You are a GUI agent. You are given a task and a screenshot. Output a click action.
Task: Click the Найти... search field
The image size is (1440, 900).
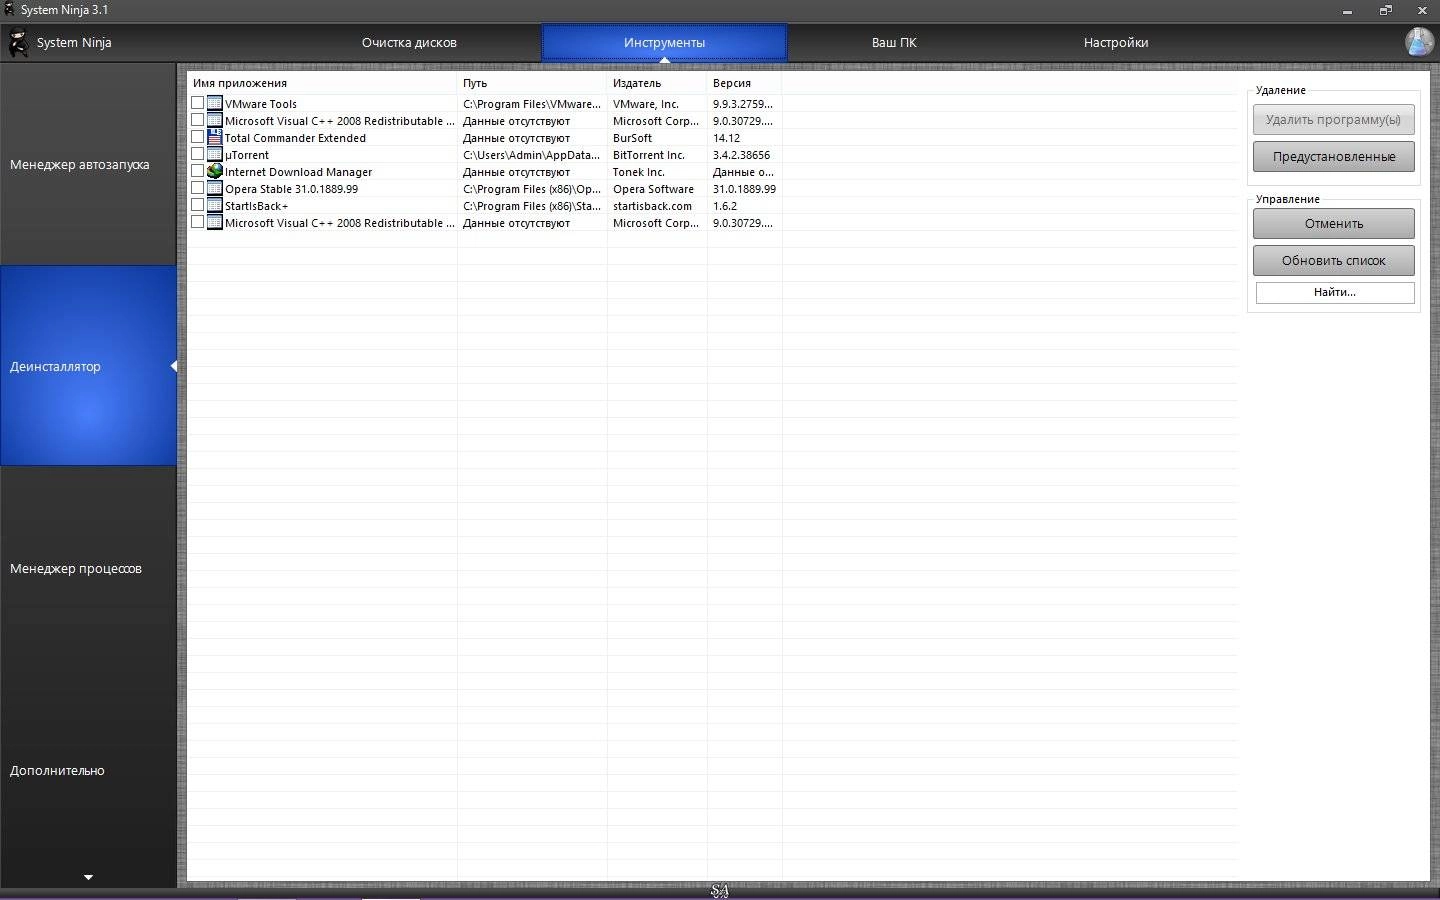point(1335,292)
